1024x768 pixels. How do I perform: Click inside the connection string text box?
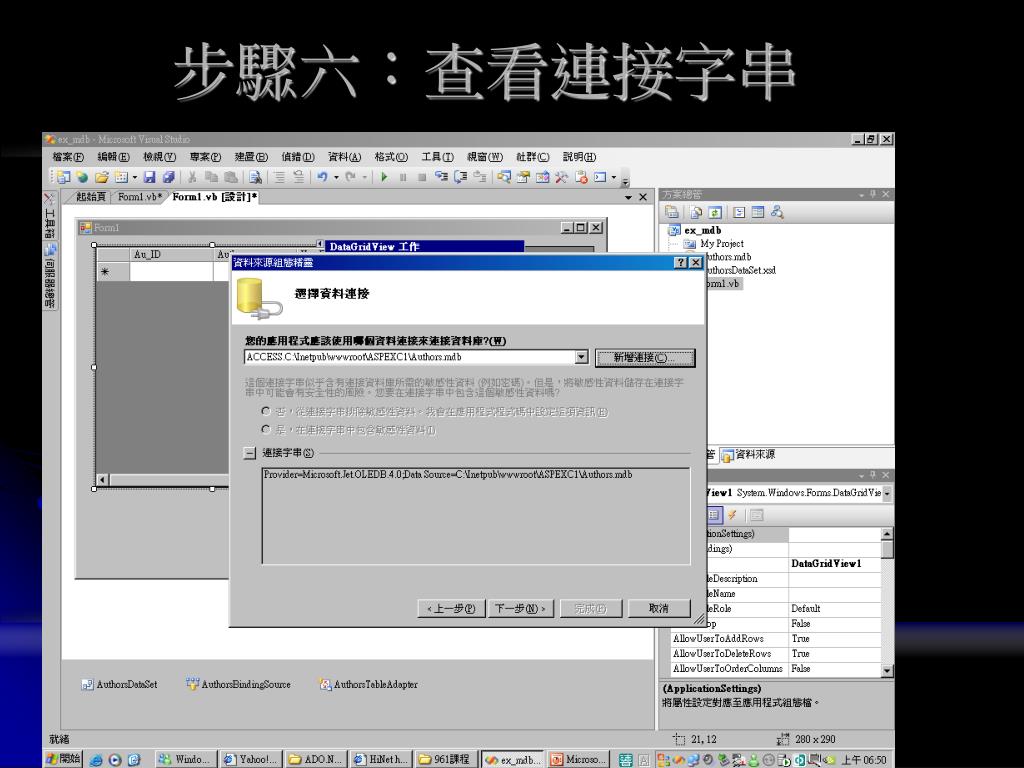(476, 515)
